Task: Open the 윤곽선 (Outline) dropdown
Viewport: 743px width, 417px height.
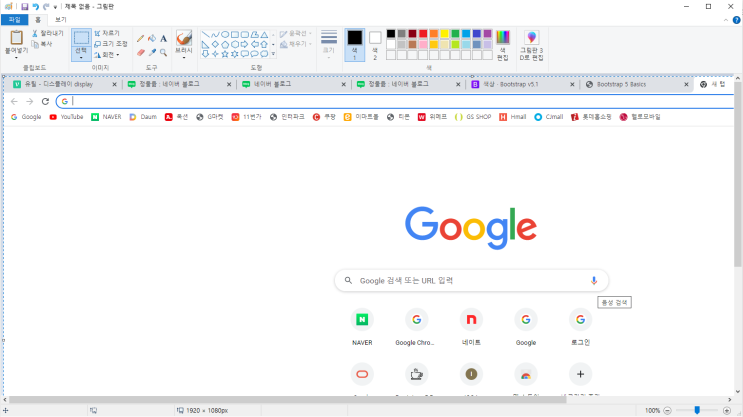Action: pyautogui.click(x=296, y=33)
